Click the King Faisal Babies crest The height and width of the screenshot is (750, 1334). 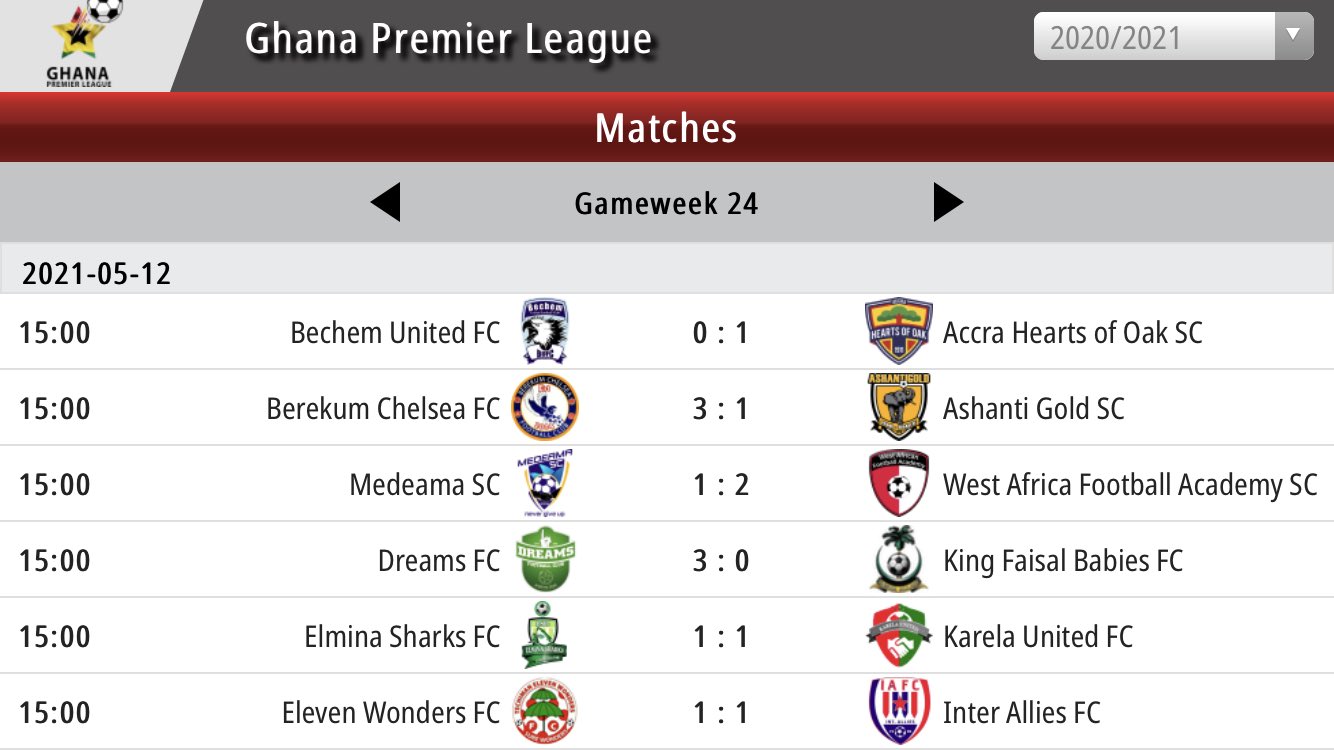pos(899,560)
